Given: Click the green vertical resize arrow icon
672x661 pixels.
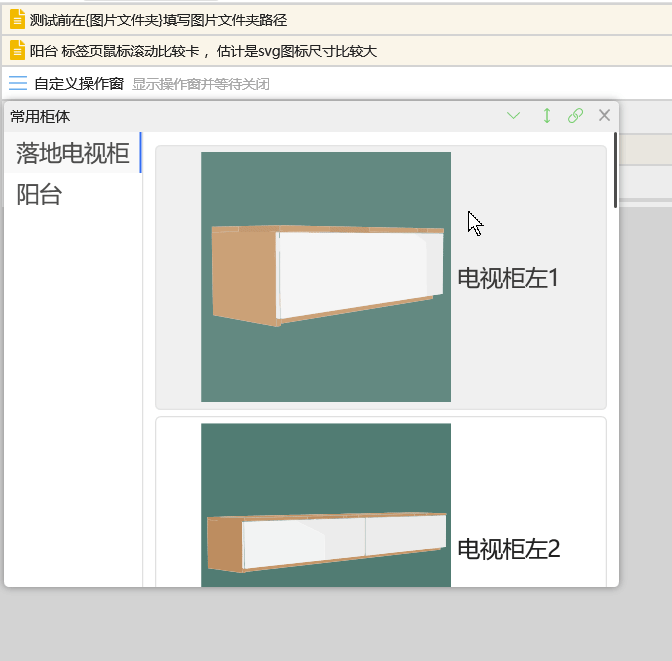Looking at the screenshot, I should tap(546, 115).
